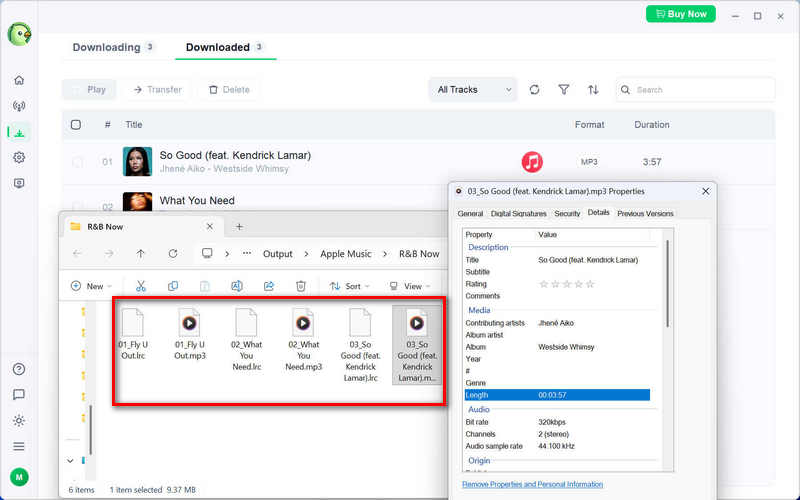Refresh the Explorer folder view
Image resolution: width=800 pixels, height=500 pixels.
[x=172, y=254]
